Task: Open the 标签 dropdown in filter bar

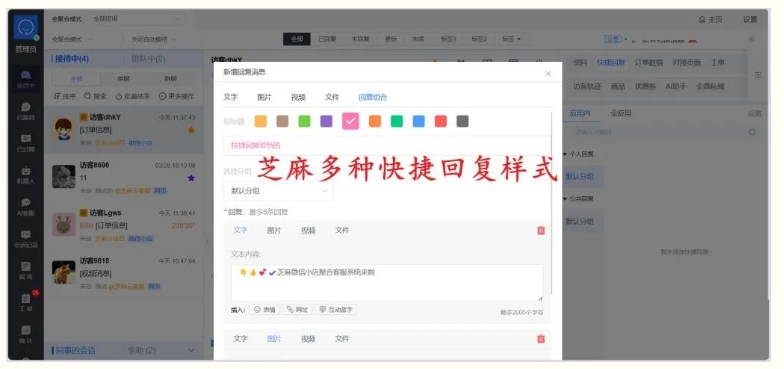Action: click(512, 39)
